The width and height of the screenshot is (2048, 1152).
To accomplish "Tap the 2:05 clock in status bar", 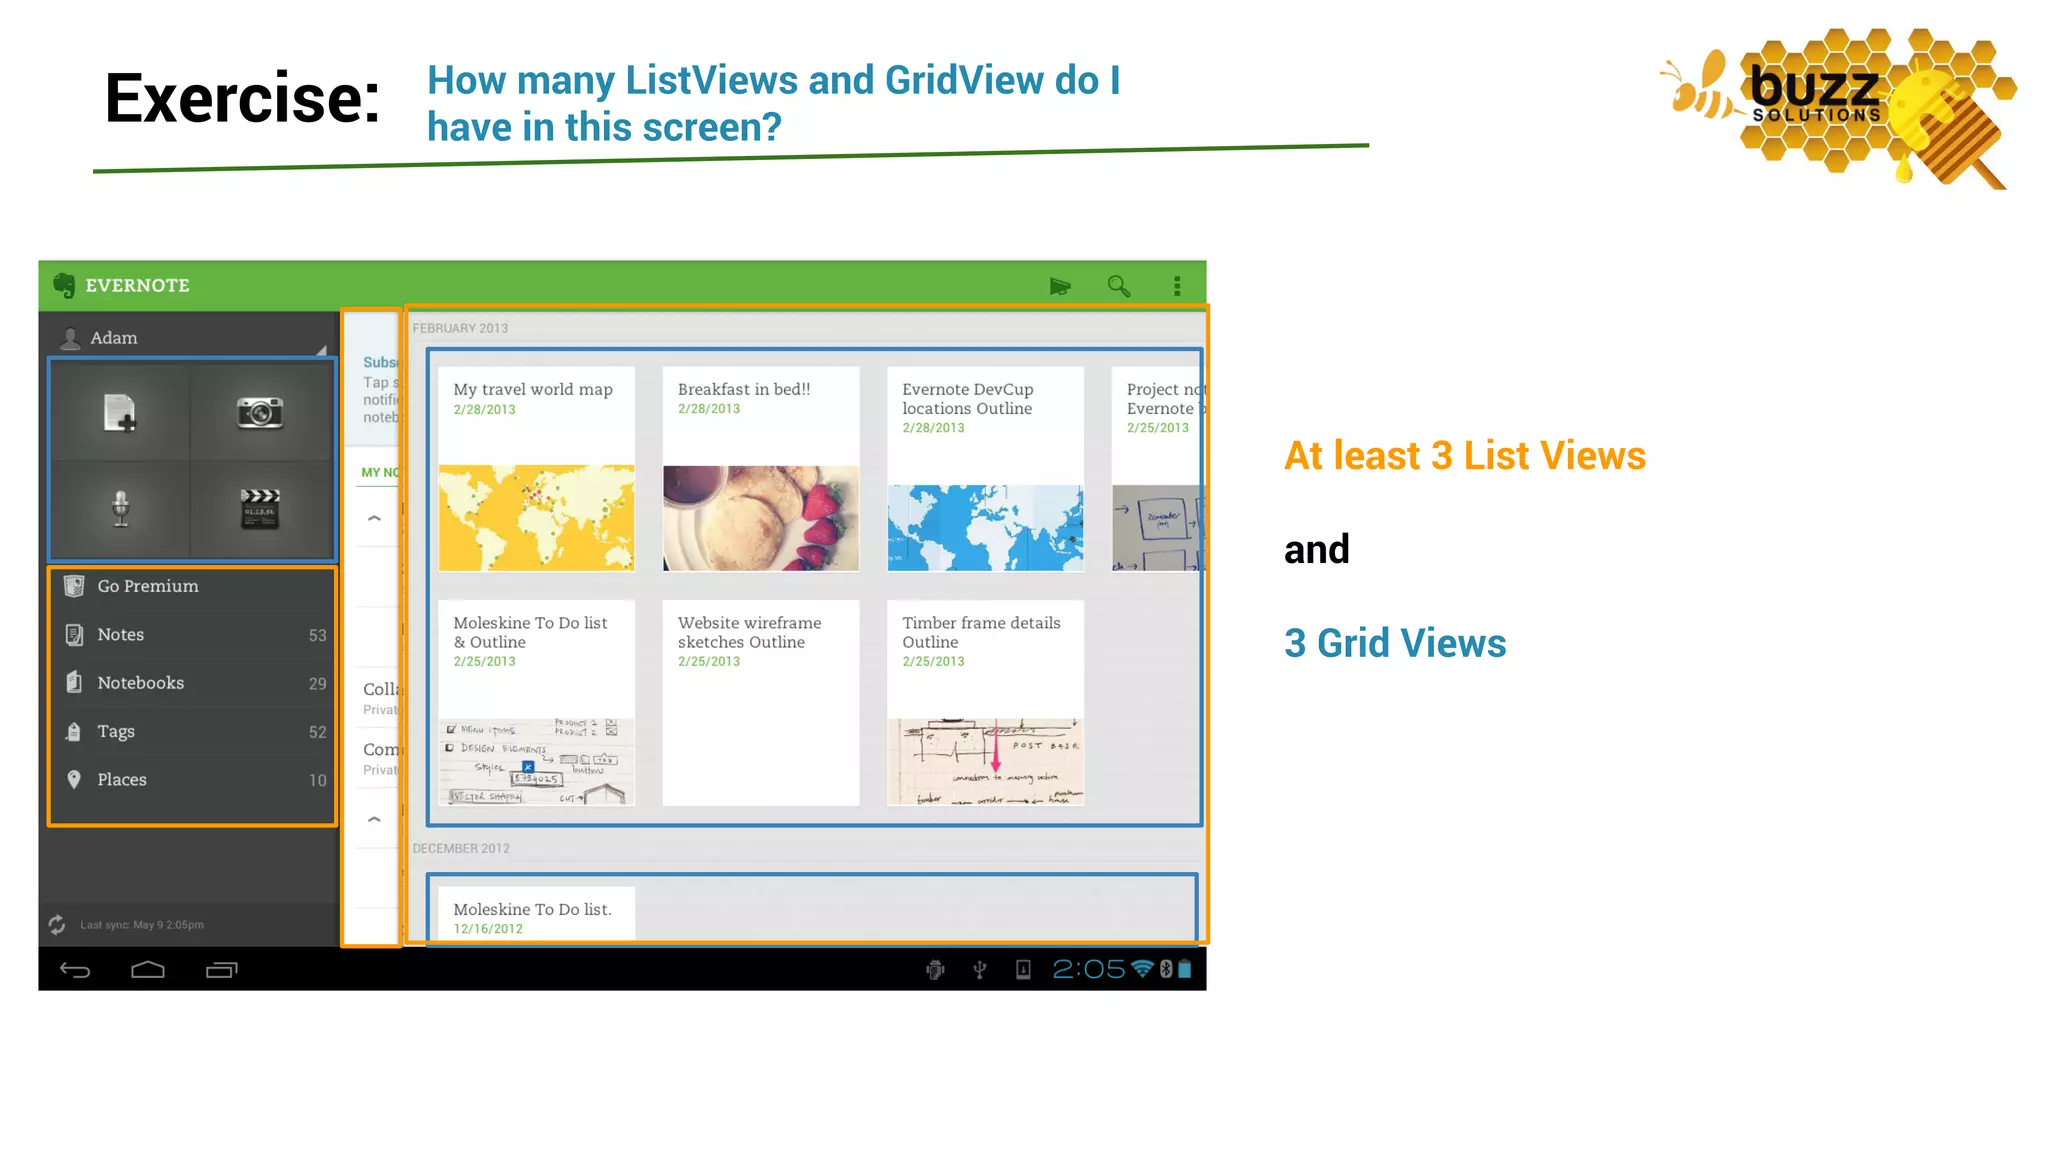I will point(1088,969).
